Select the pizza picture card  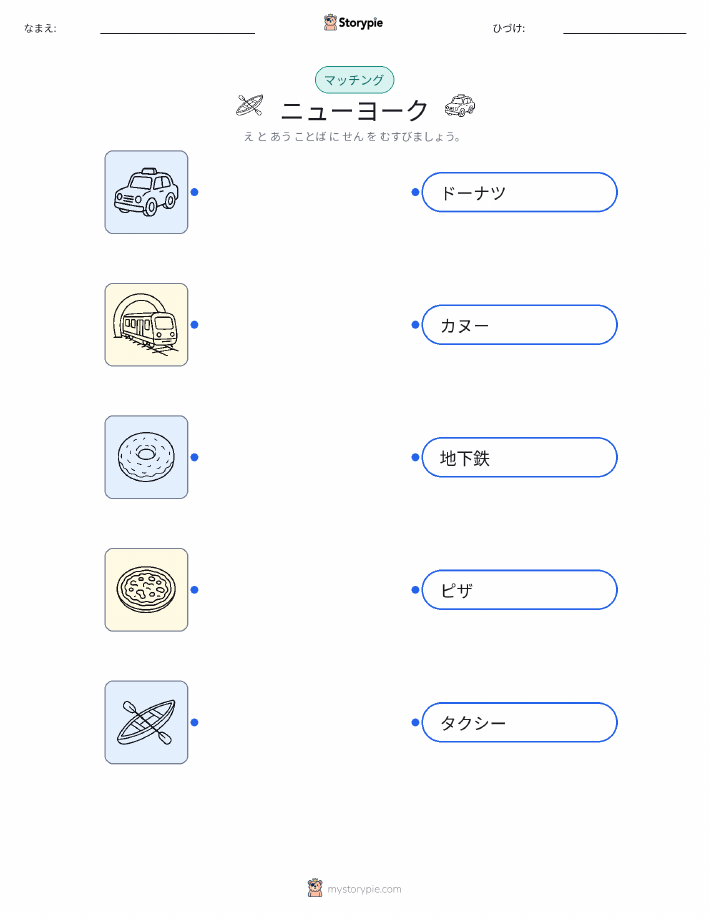146,590
